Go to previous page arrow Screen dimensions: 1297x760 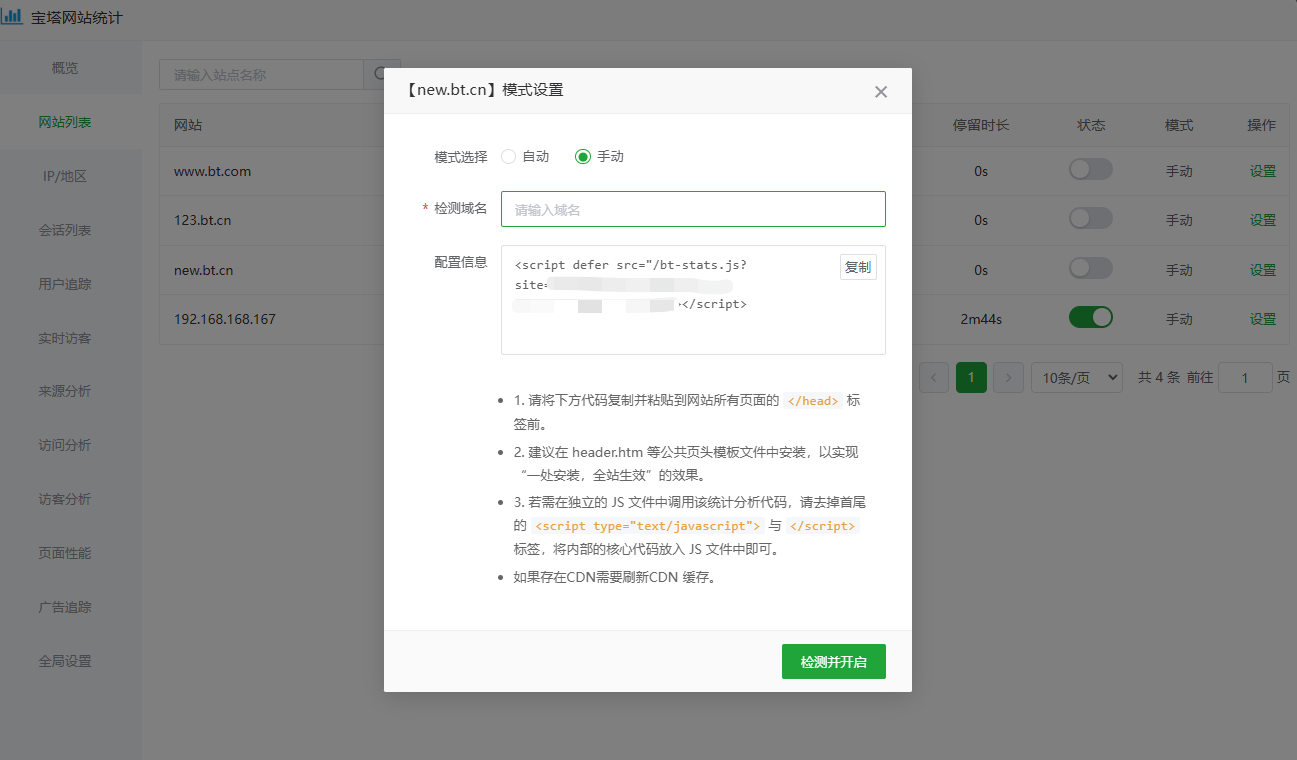[934, 377]
